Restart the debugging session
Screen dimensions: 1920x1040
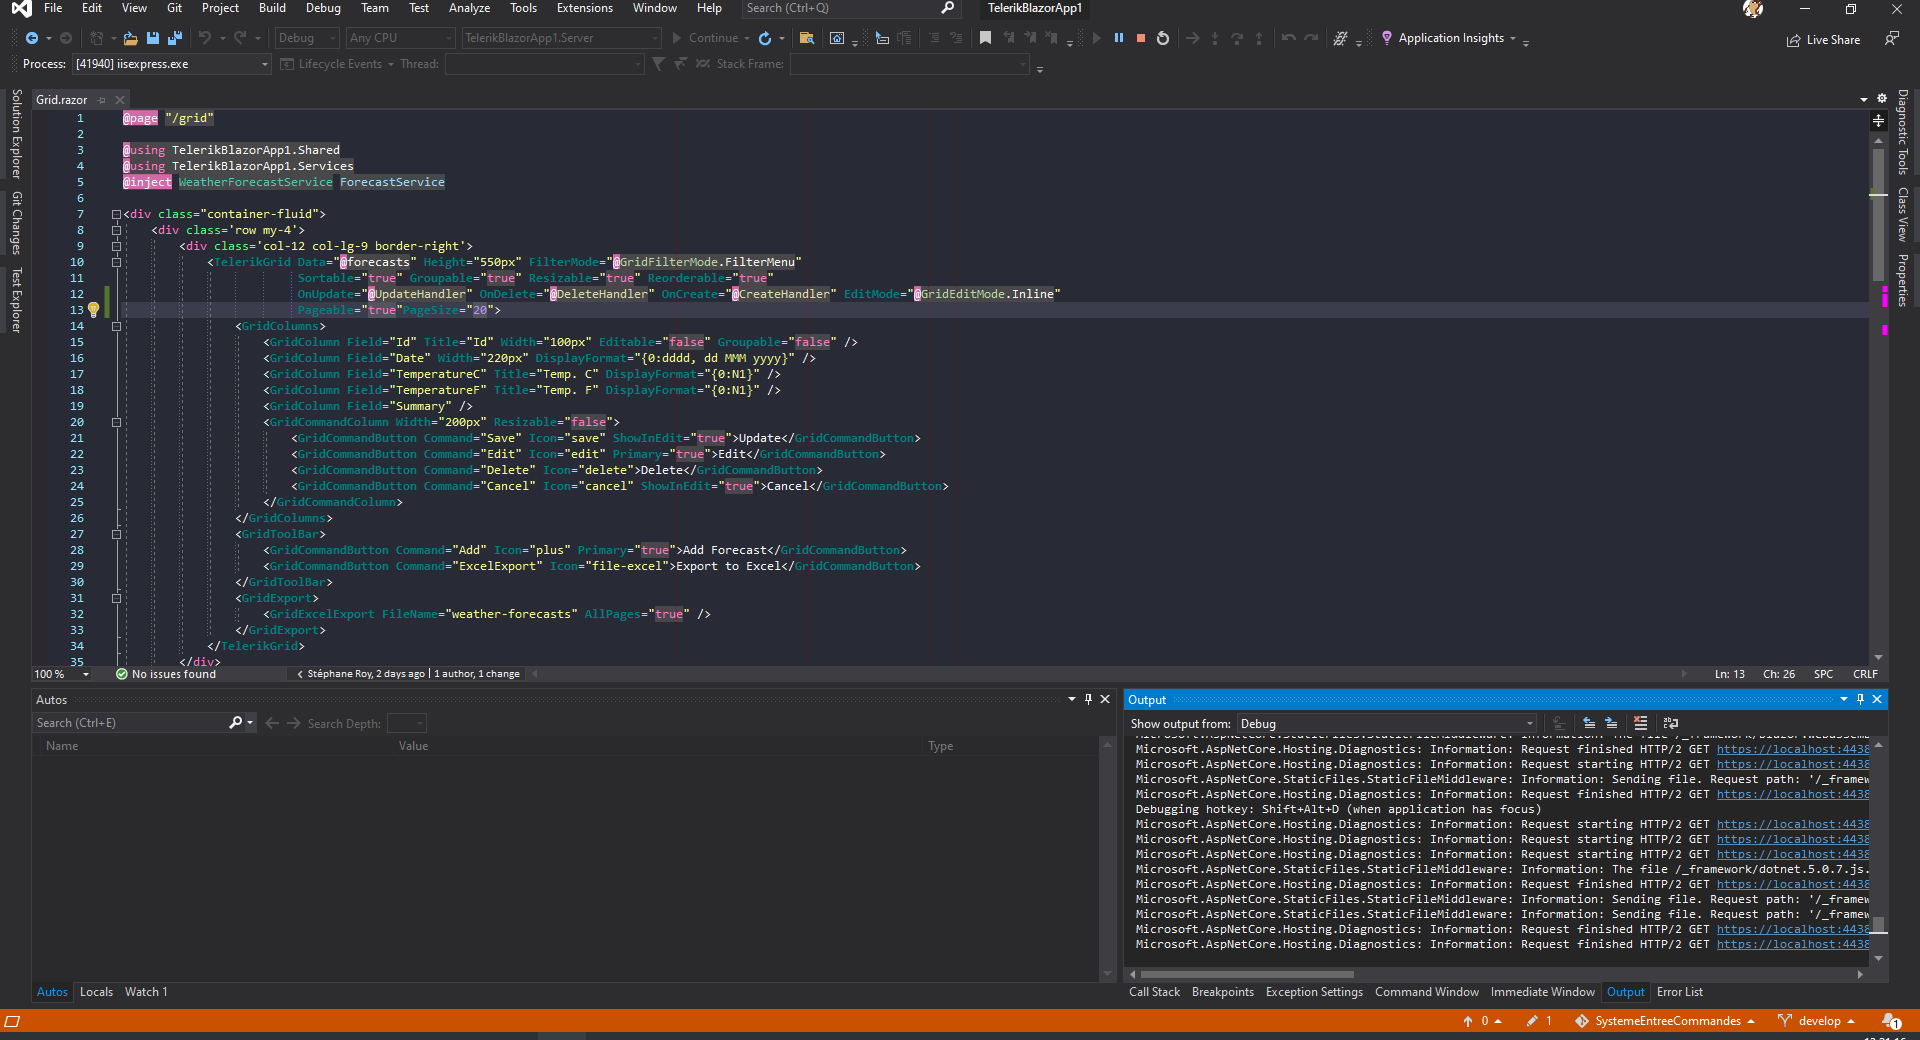(x=1163, y=38)
